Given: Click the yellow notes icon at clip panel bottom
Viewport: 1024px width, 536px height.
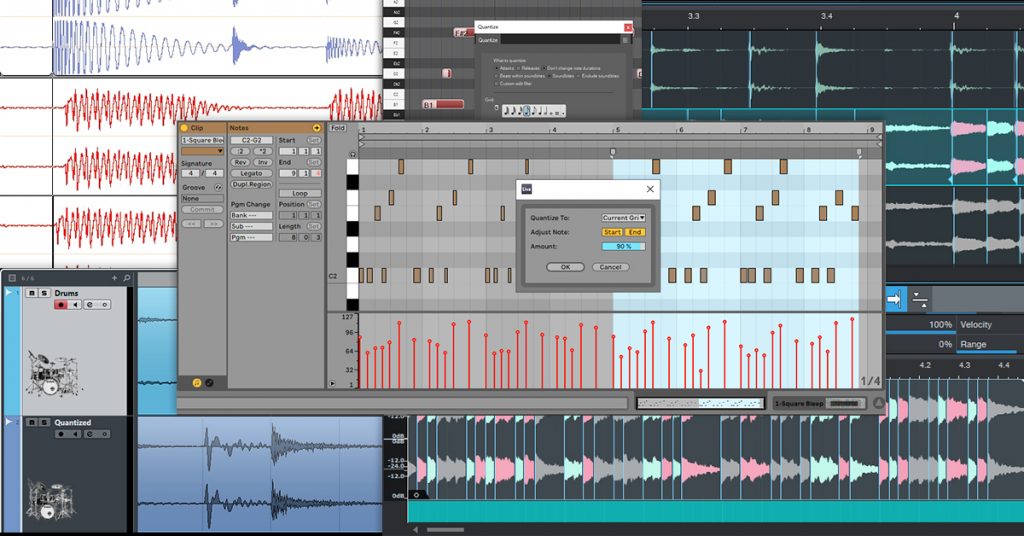Looking at the screenshot, I should (197, 383).
